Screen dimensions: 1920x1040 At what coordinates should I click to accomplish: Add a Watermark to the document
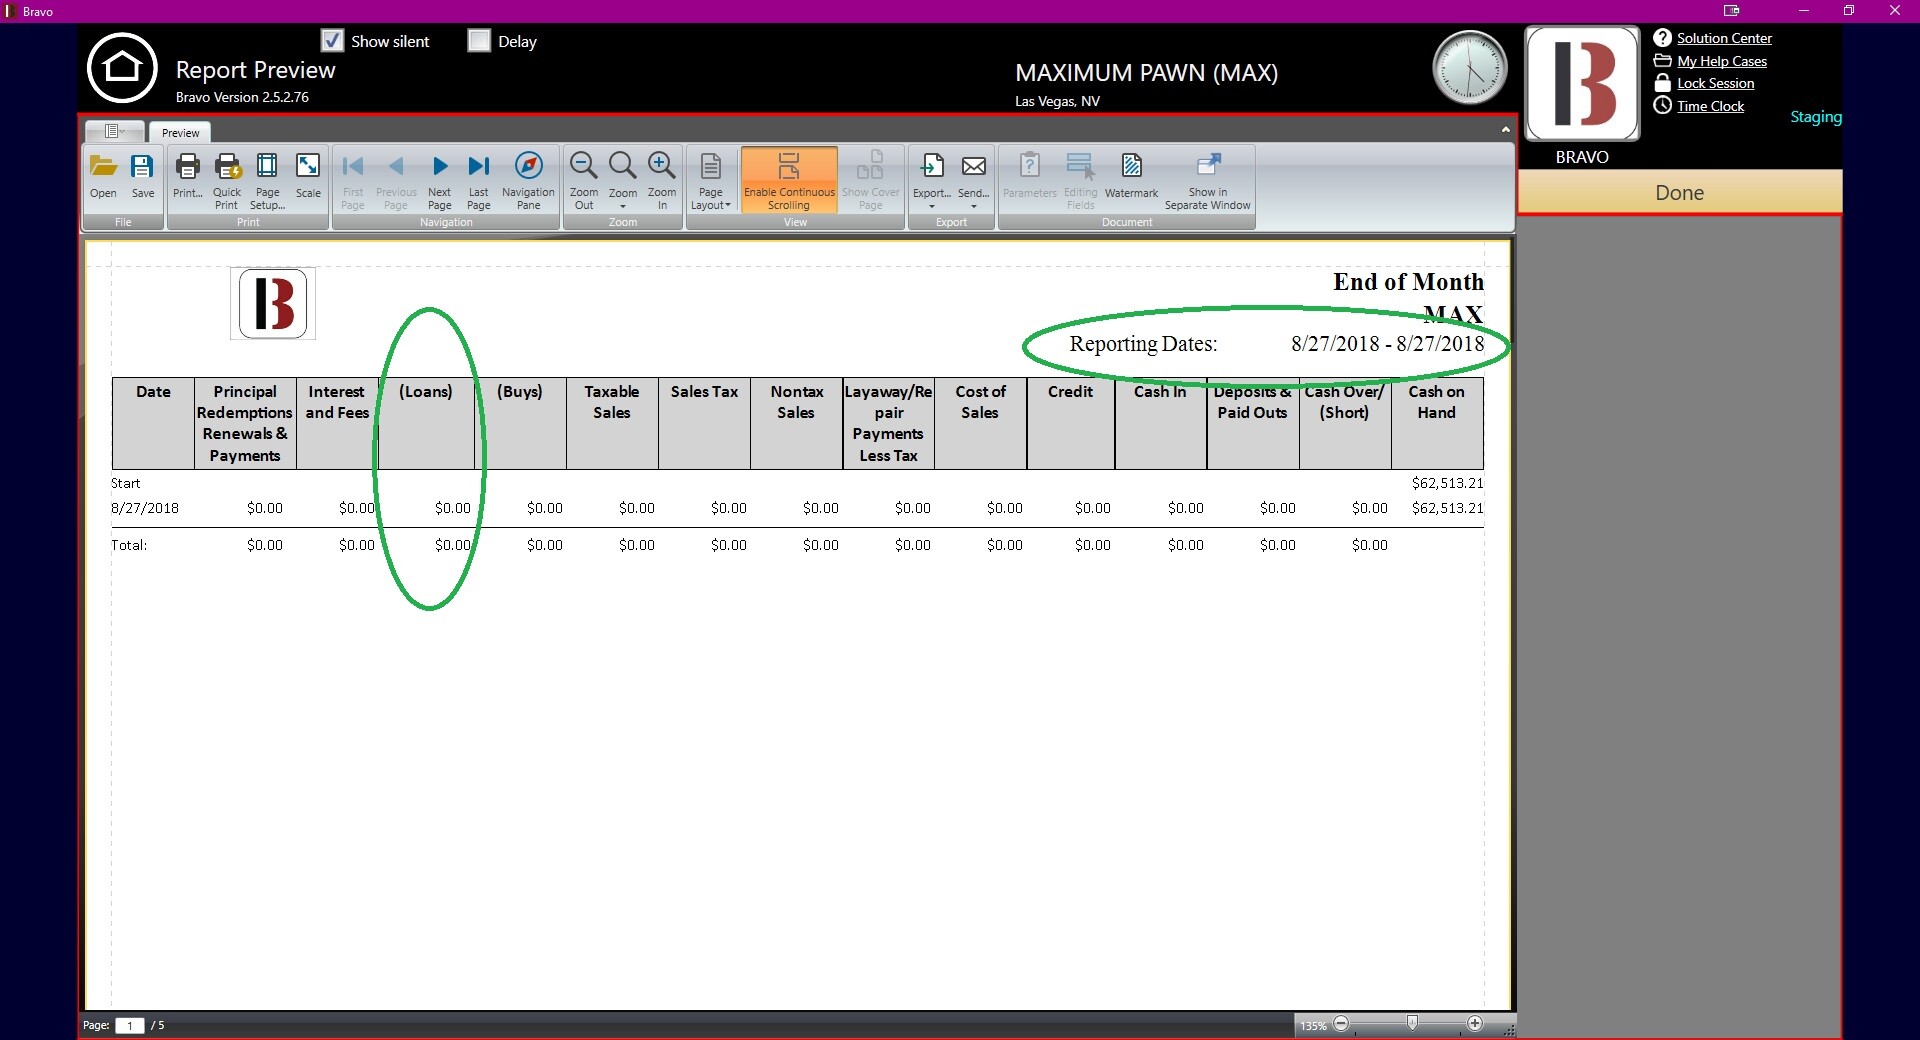[x=1131, y=177]
